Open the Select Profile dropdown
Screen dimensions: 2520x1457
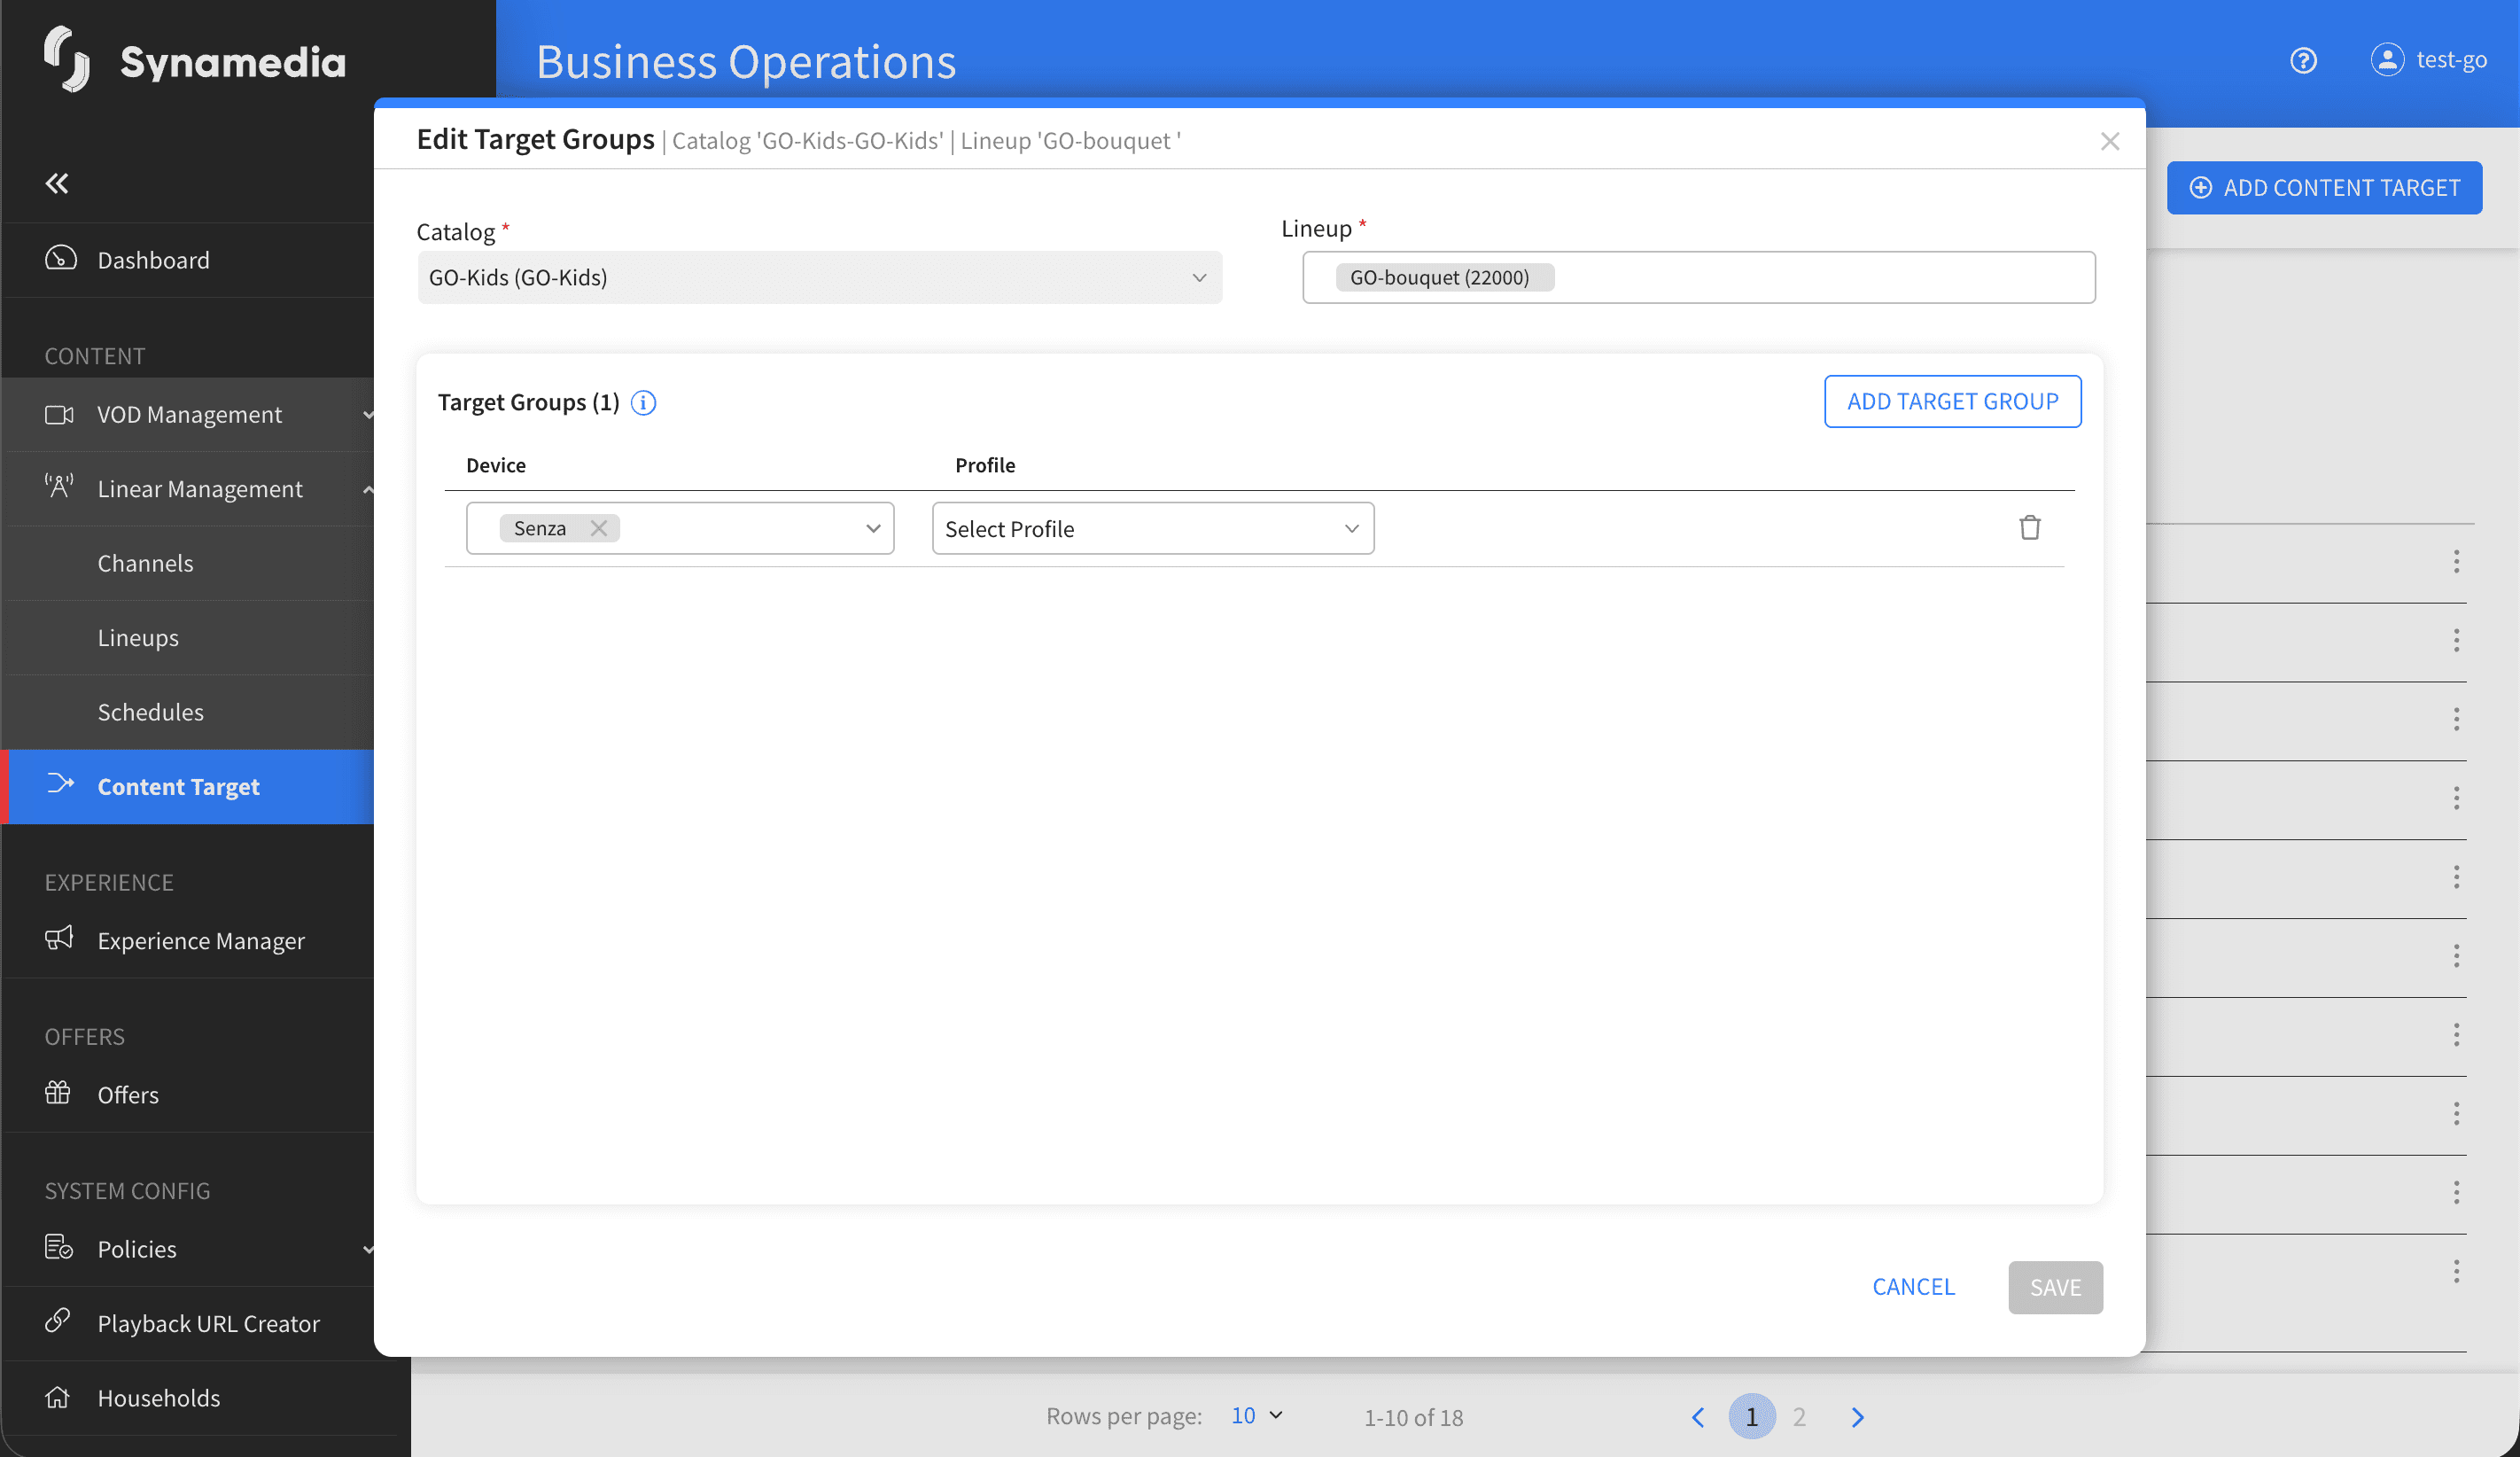(1153, 528)
